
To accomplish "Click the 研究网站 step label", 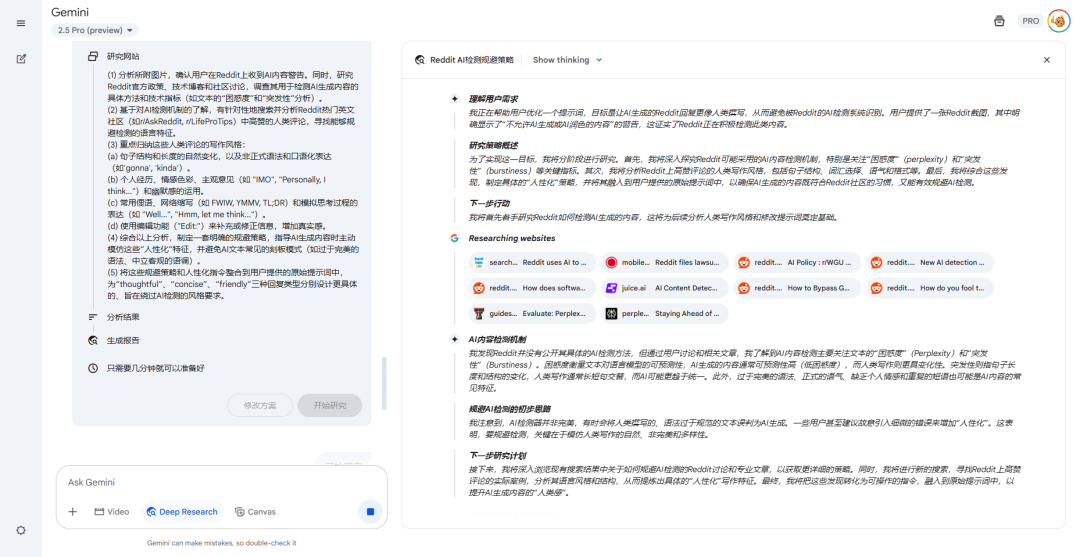I will click(123, 56).
